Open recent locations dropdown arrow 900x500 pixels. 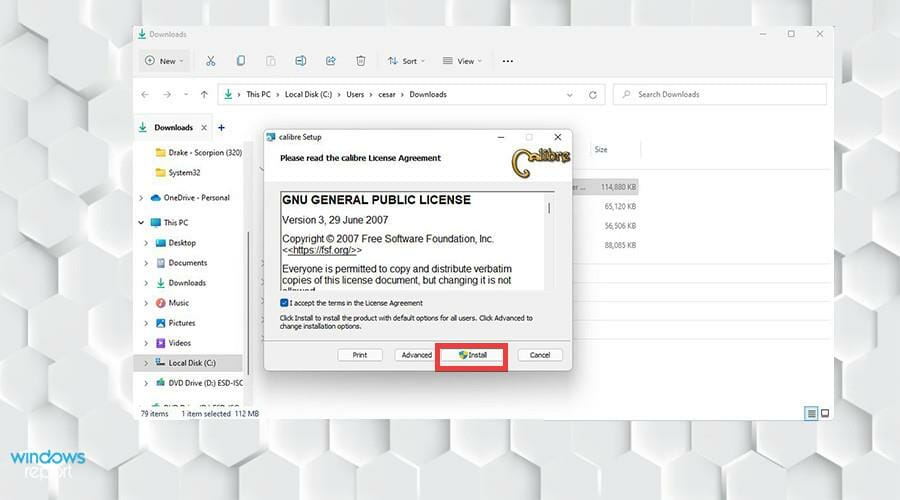click(186, 95)
